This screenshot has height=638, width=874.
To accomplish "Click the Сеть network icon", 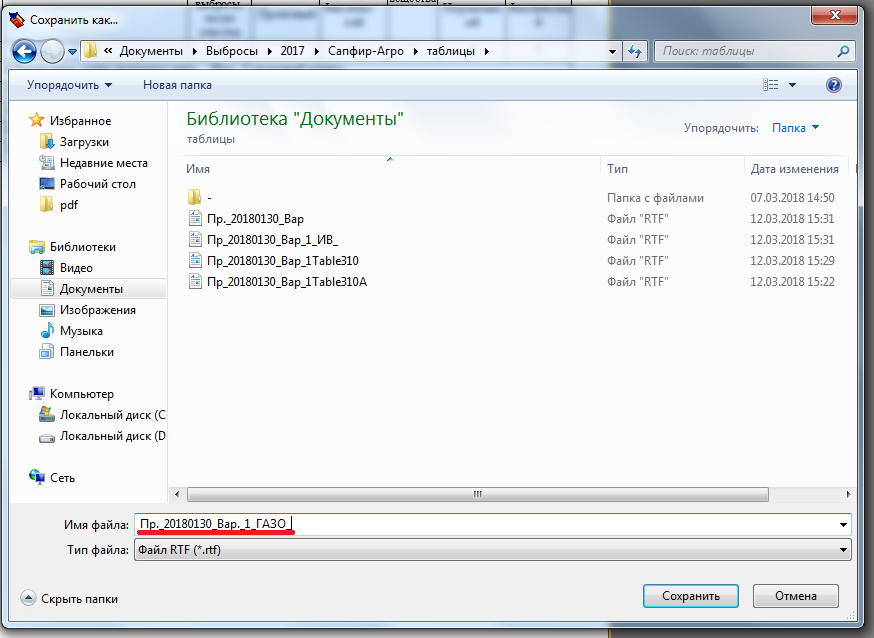I will [37, 478].
